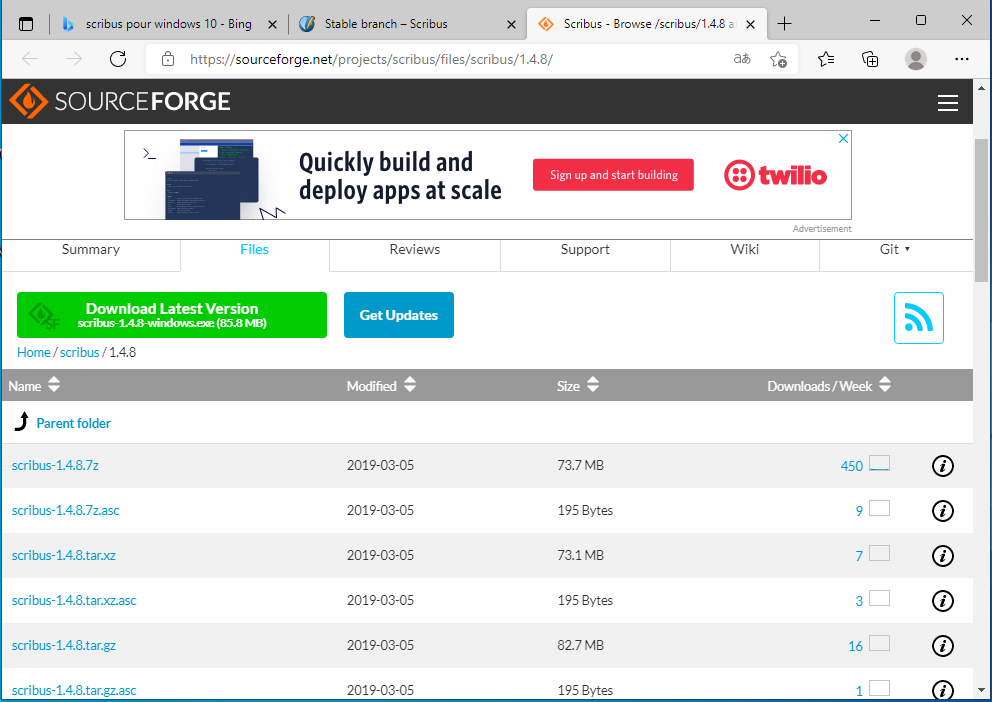The height and width of the screenshot is (702, 992).
Task: Show info for scribus-1.4.8.7z
Action: click(x=943, y=466)
